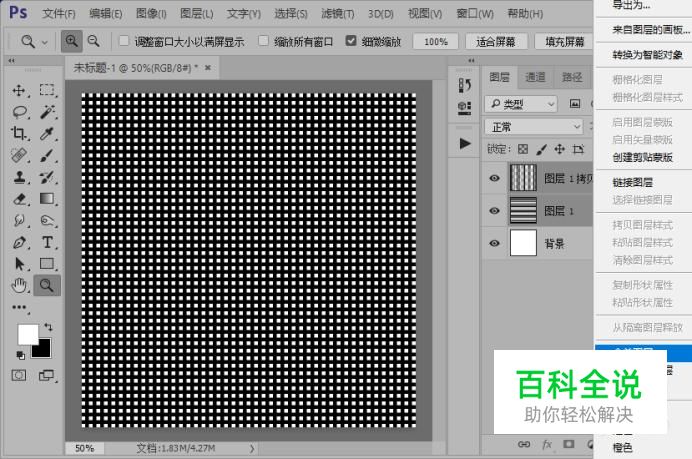Select the Crop tool

(x=19, y=133)
